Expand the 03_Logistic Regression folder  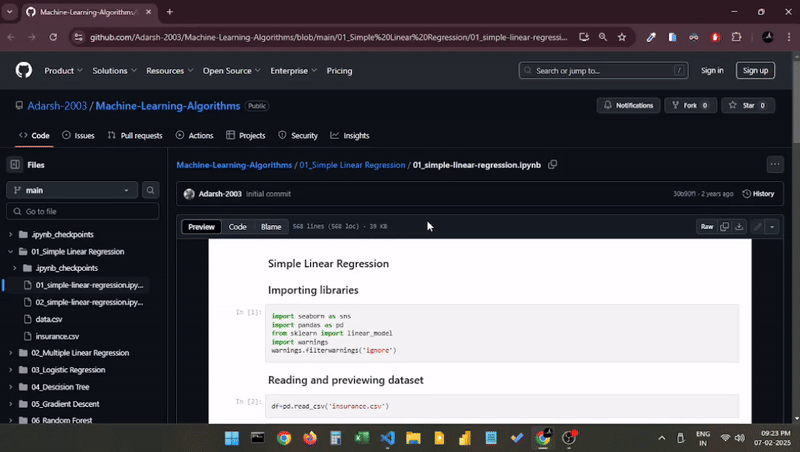10,369
